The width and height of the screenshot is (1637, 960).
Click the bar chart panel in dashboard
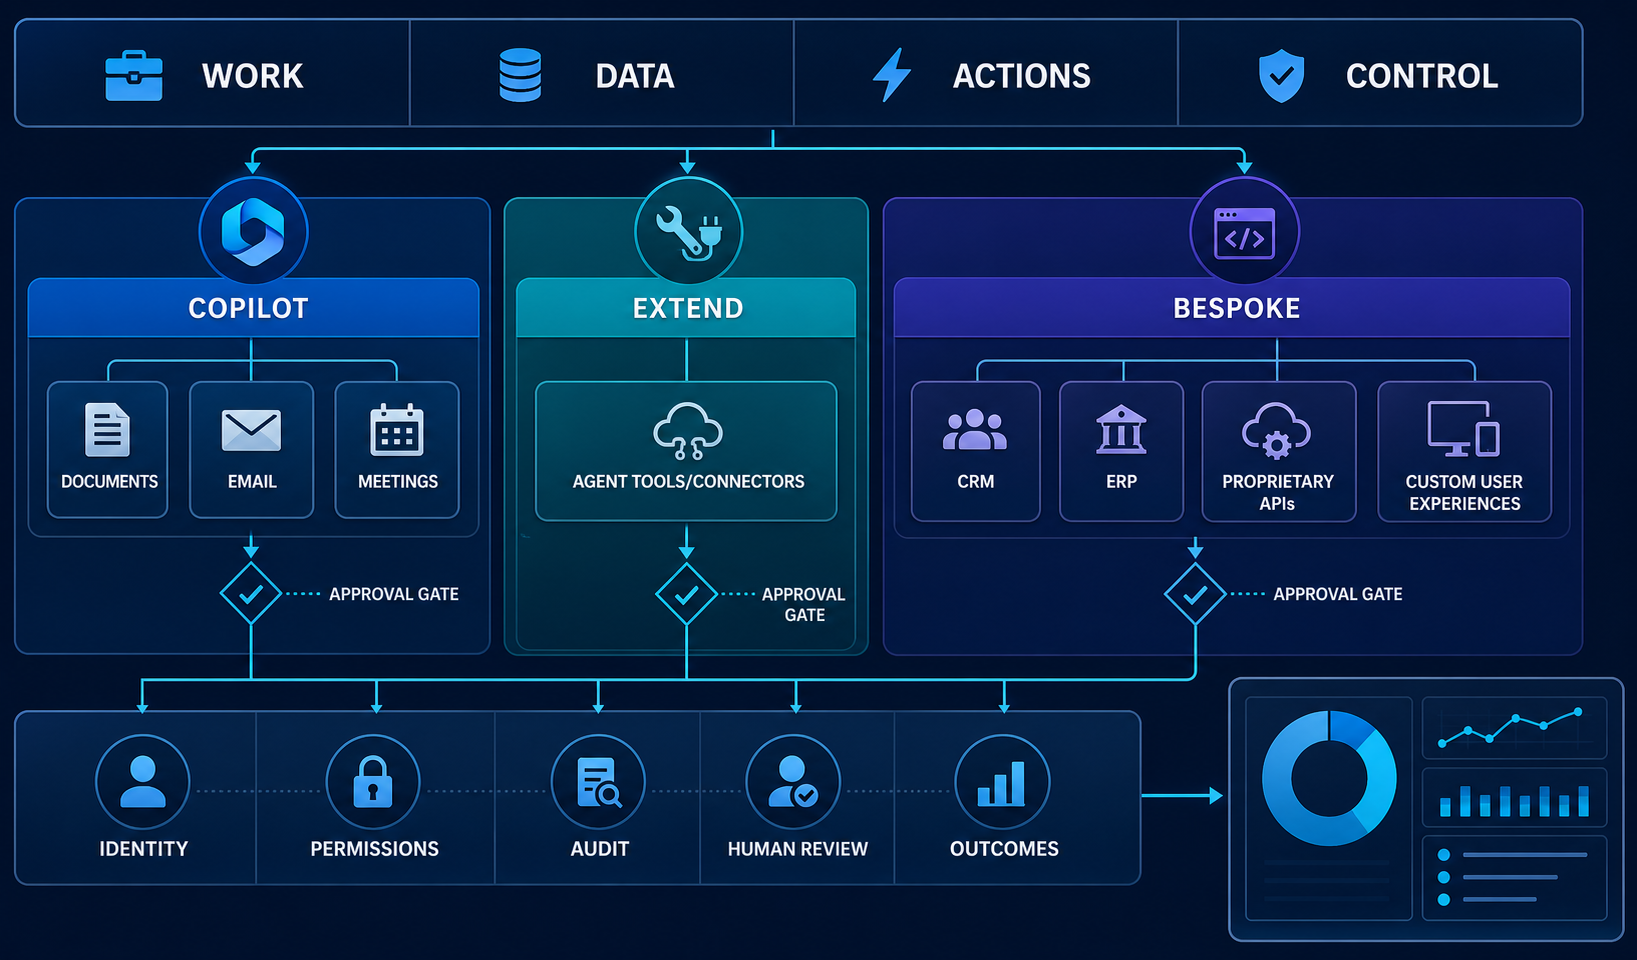click(1514, 797)
